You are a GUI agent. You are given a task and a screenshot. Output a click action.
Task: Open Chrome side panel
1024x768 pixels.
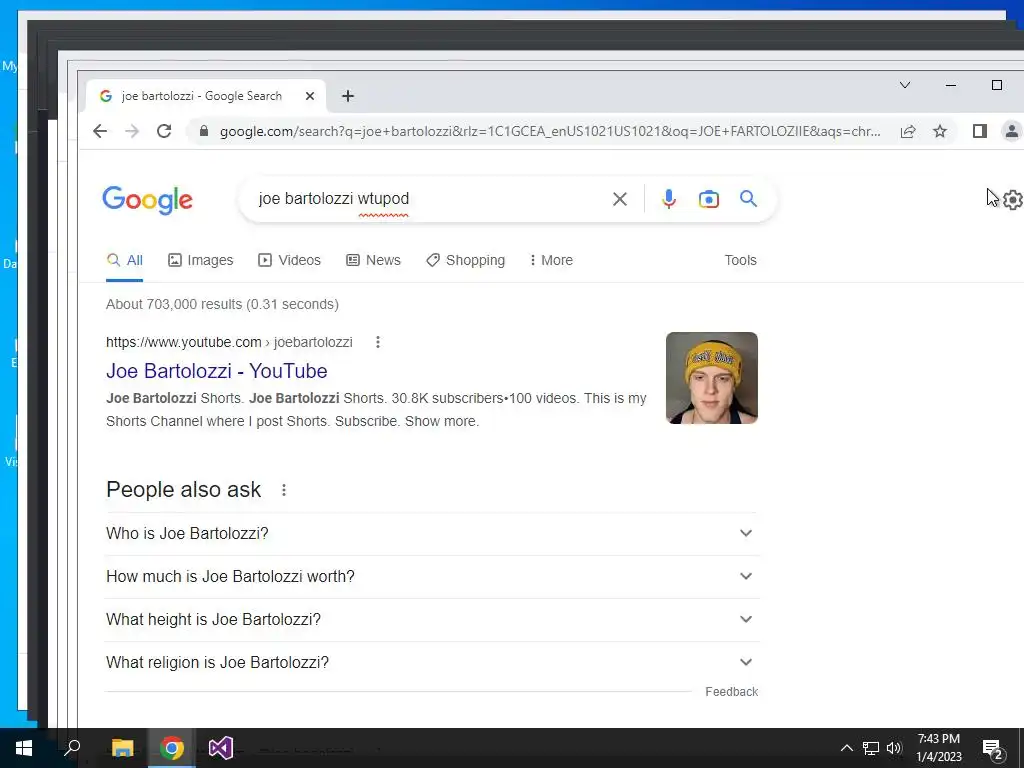(980, 131)
